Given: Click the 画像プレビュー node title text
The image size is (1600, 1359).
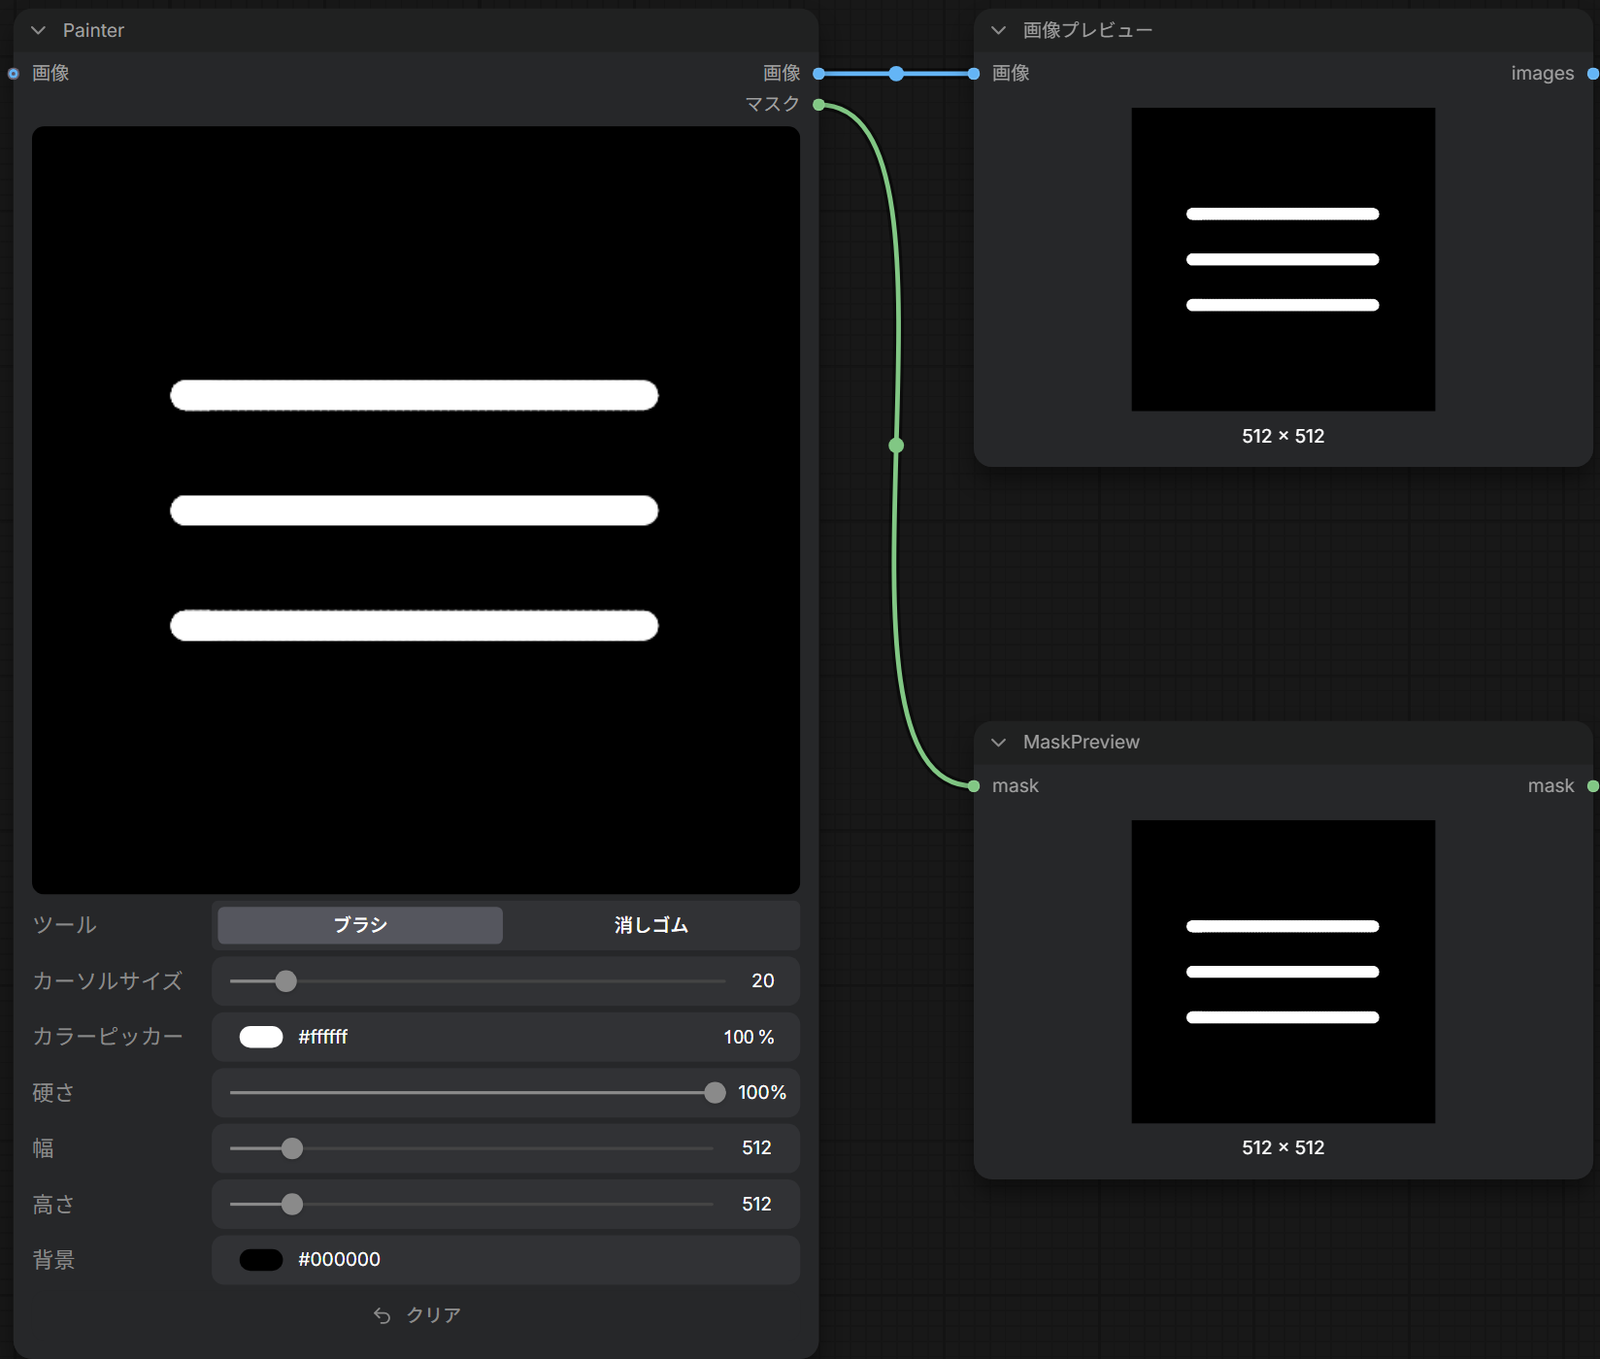Looking at the screenshot, I should [1087, 31].
